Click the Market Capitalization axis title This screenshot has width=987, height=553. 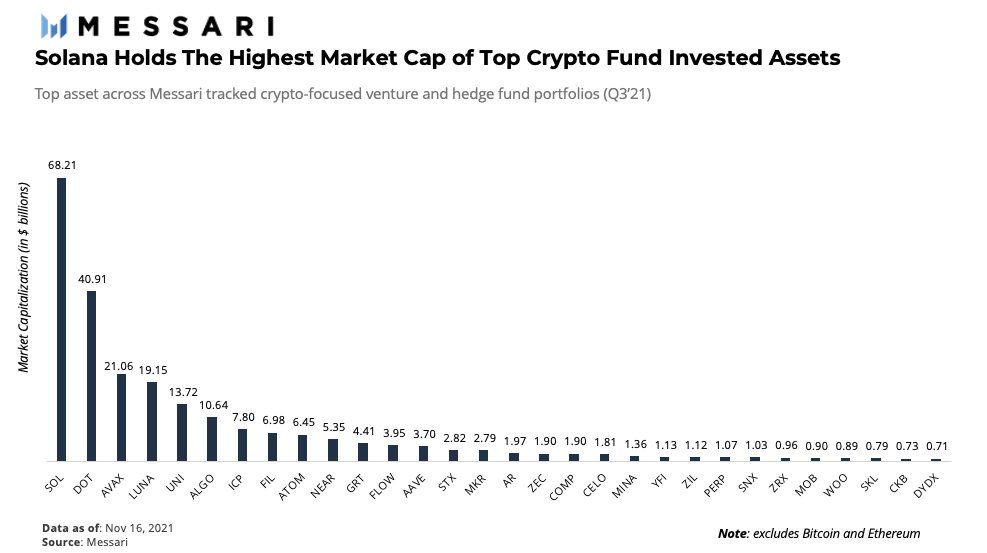(24, 277)
